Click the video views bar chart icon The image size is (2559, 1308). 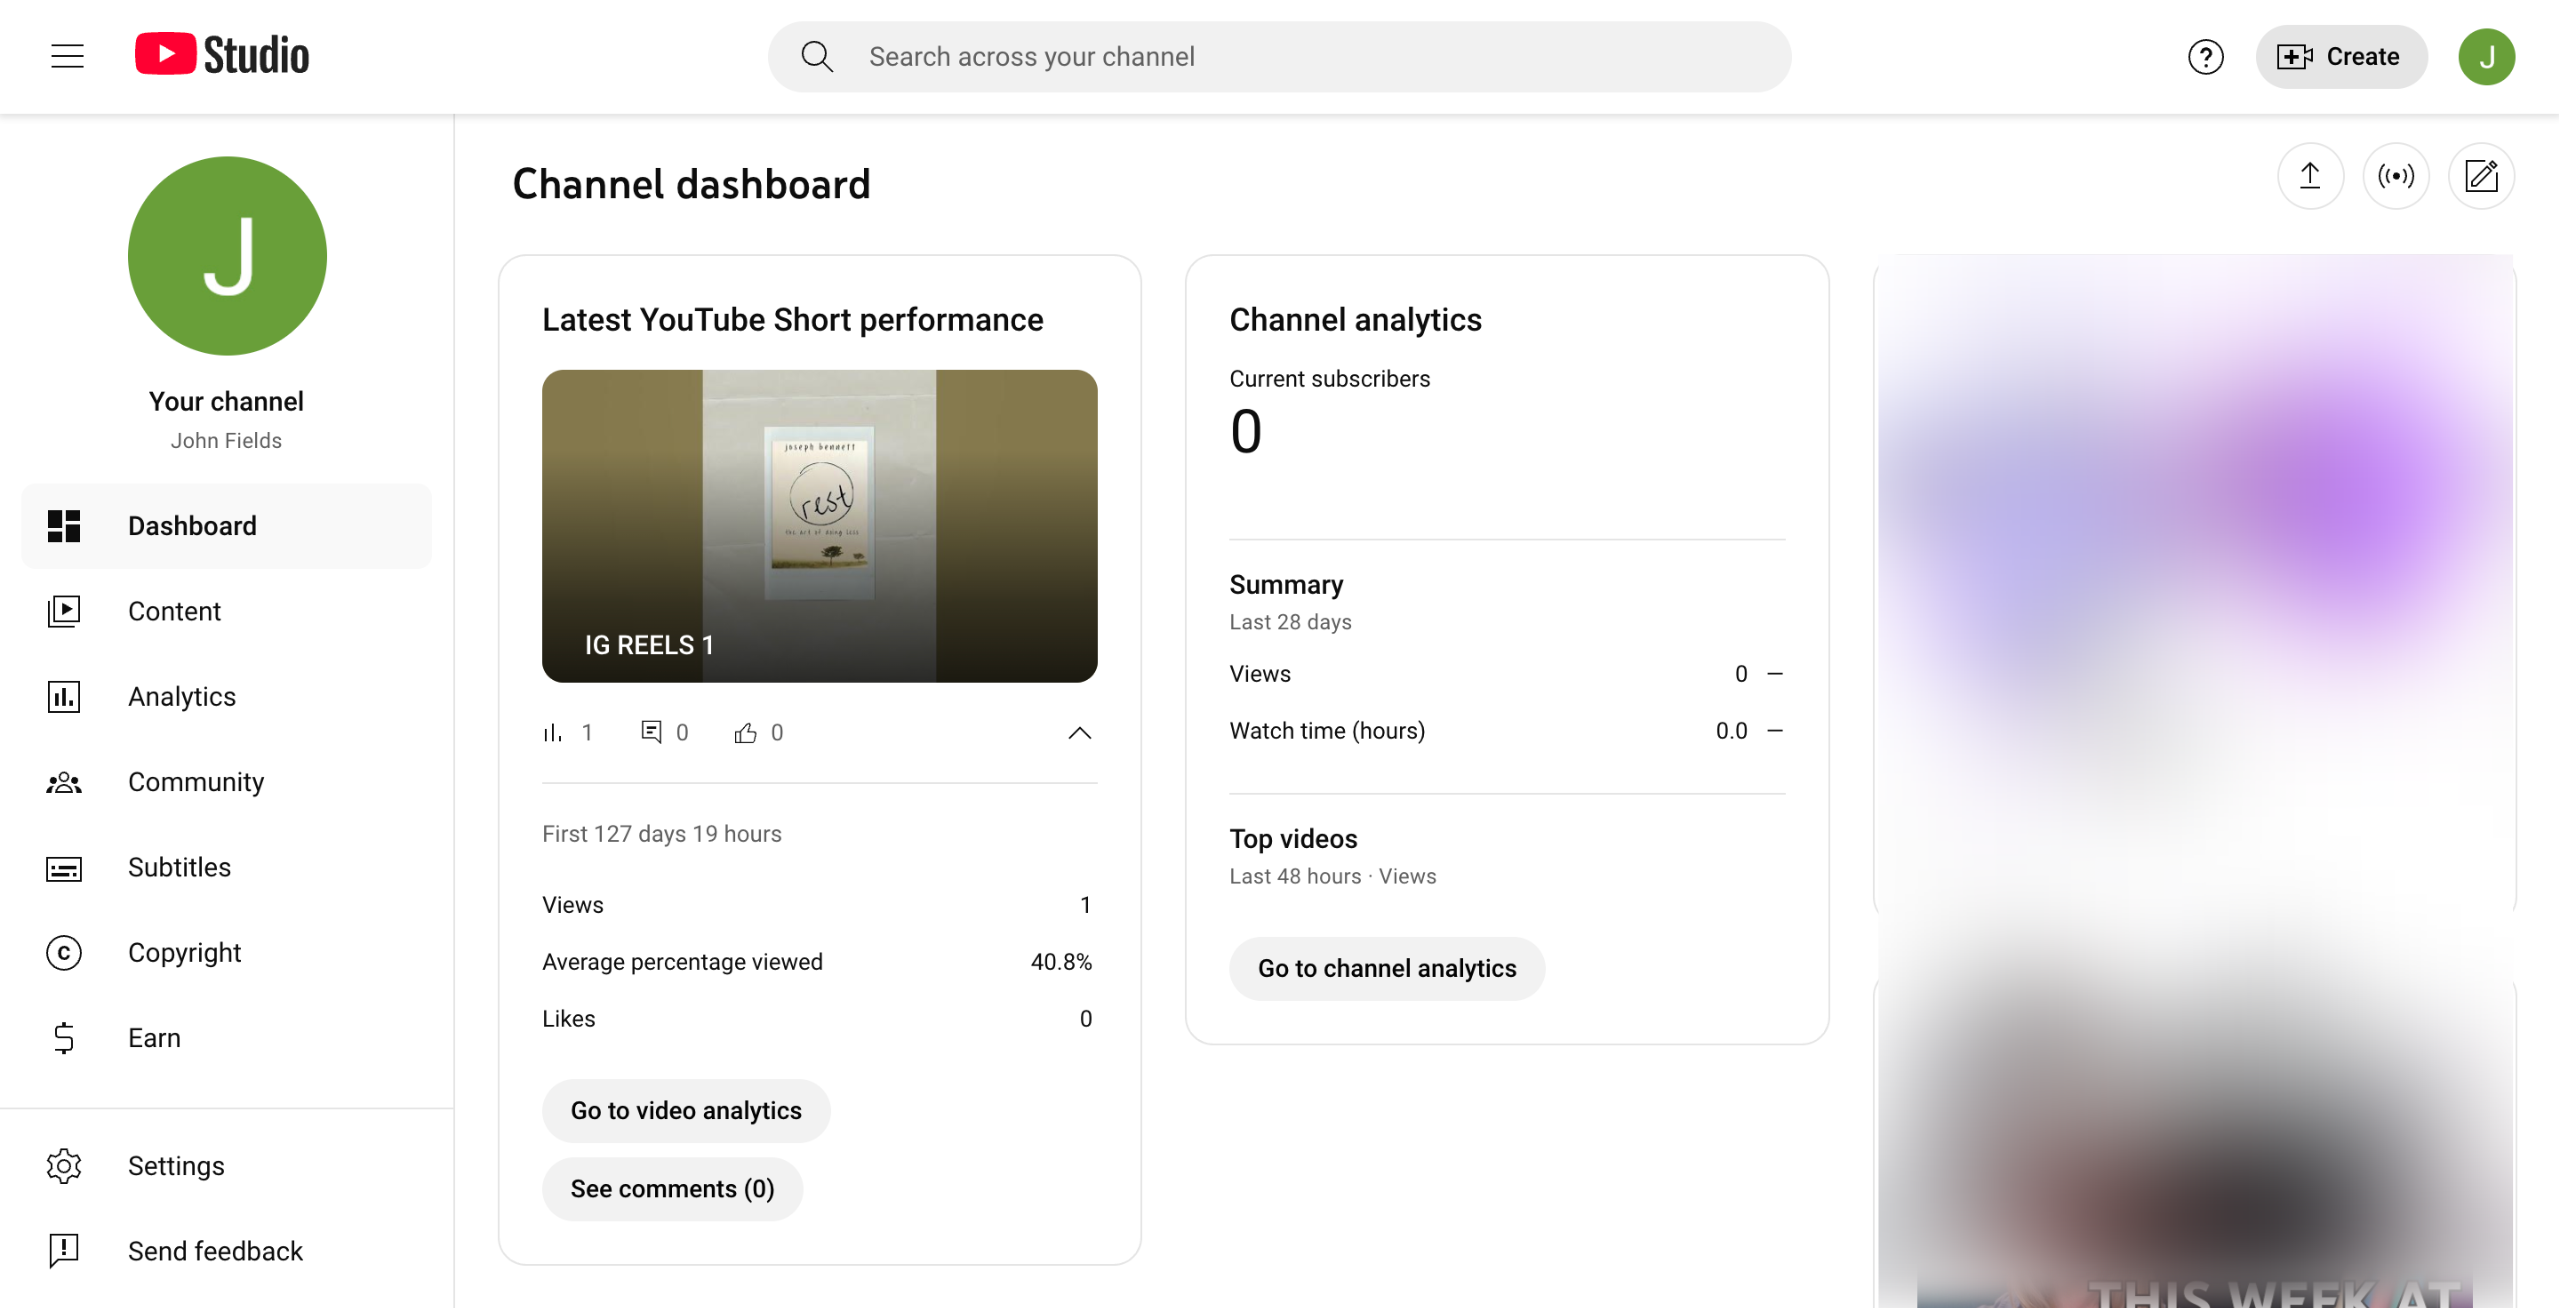click(x=552, y=733)
